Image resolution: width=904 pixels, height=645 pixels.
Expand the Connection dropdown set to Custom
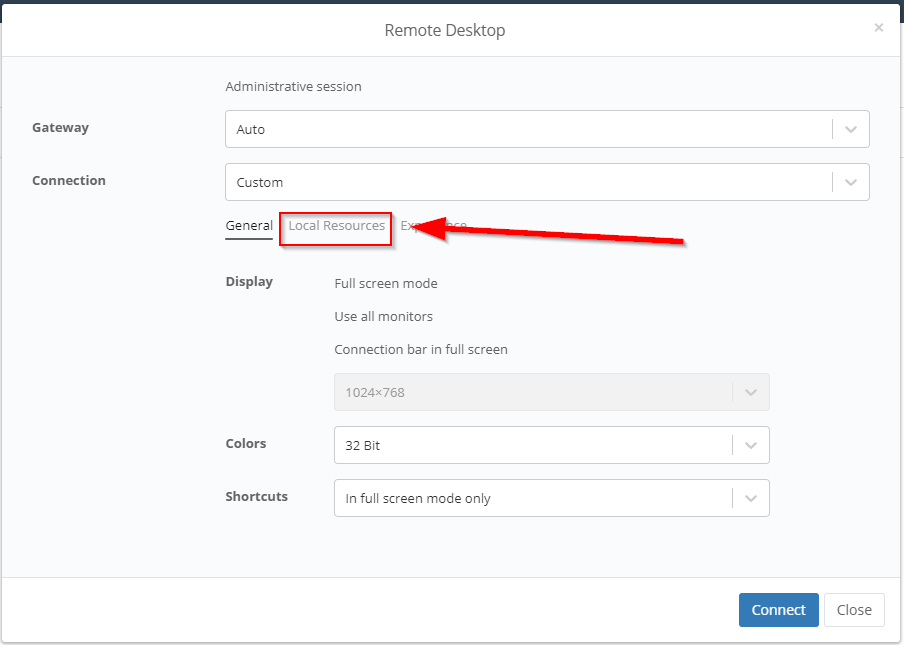(547, 182)
